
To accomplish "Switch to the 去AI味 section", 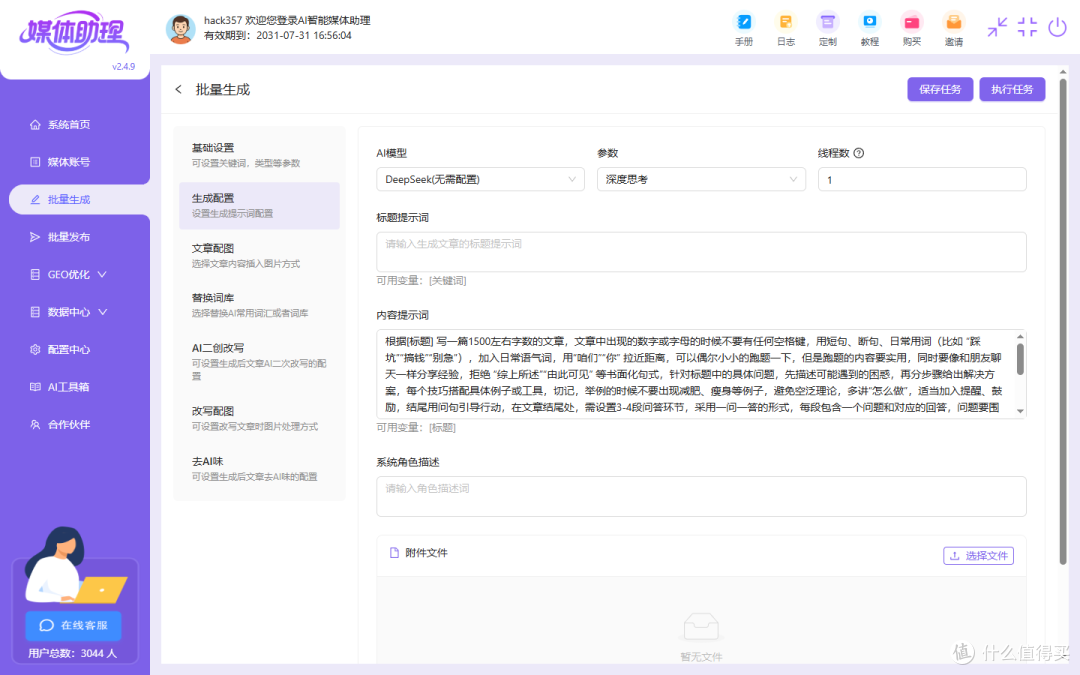I will pos(259,468).
